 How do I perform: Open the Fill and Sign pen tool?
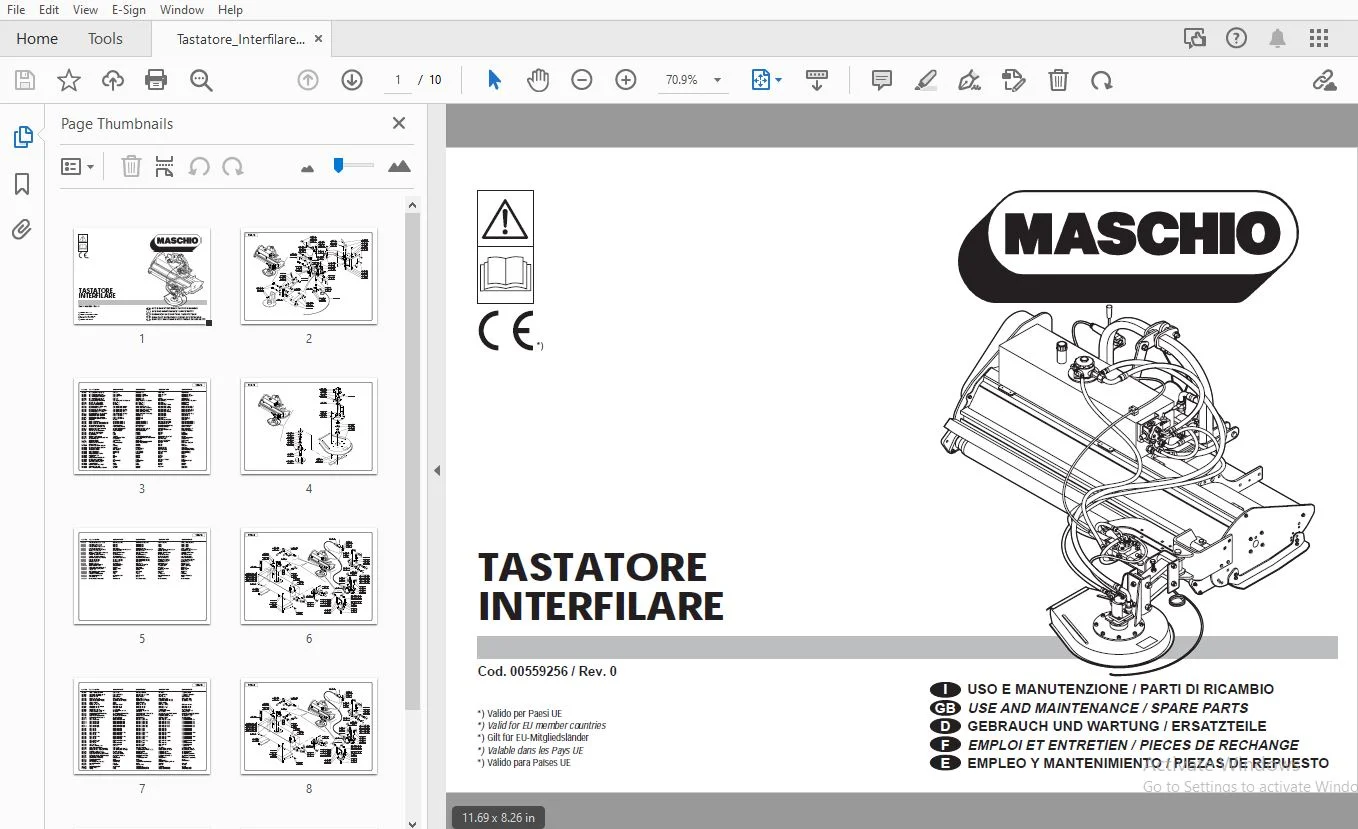[x=969, y=80]
